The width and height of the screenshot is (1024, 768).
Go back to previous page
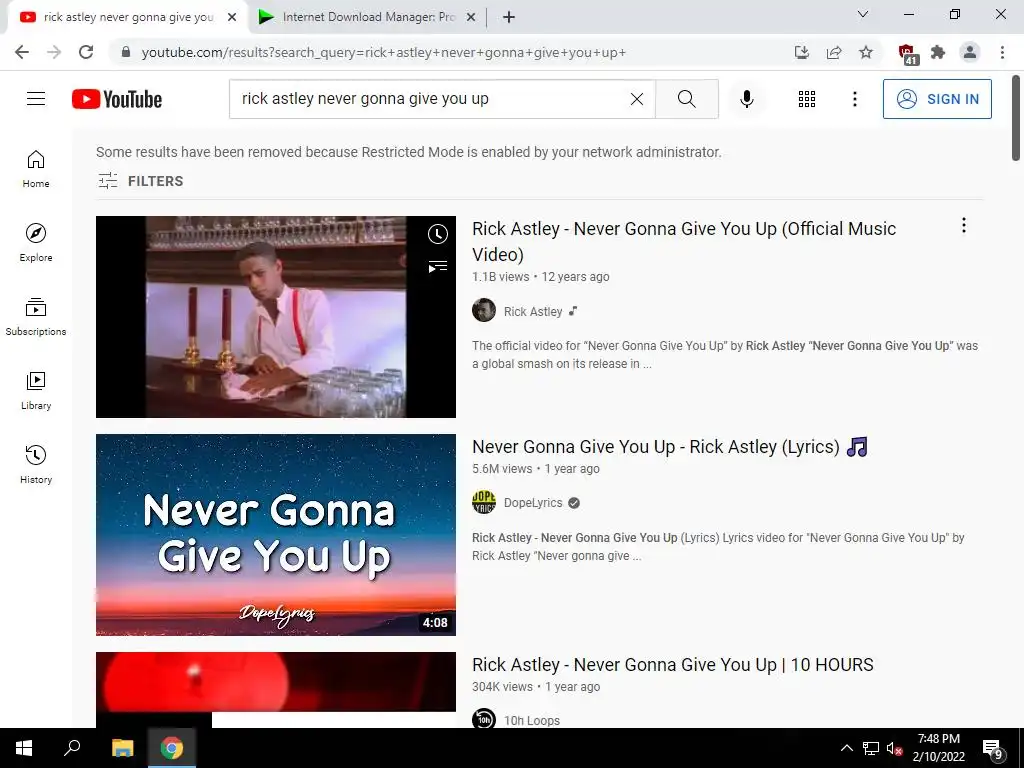22,52
